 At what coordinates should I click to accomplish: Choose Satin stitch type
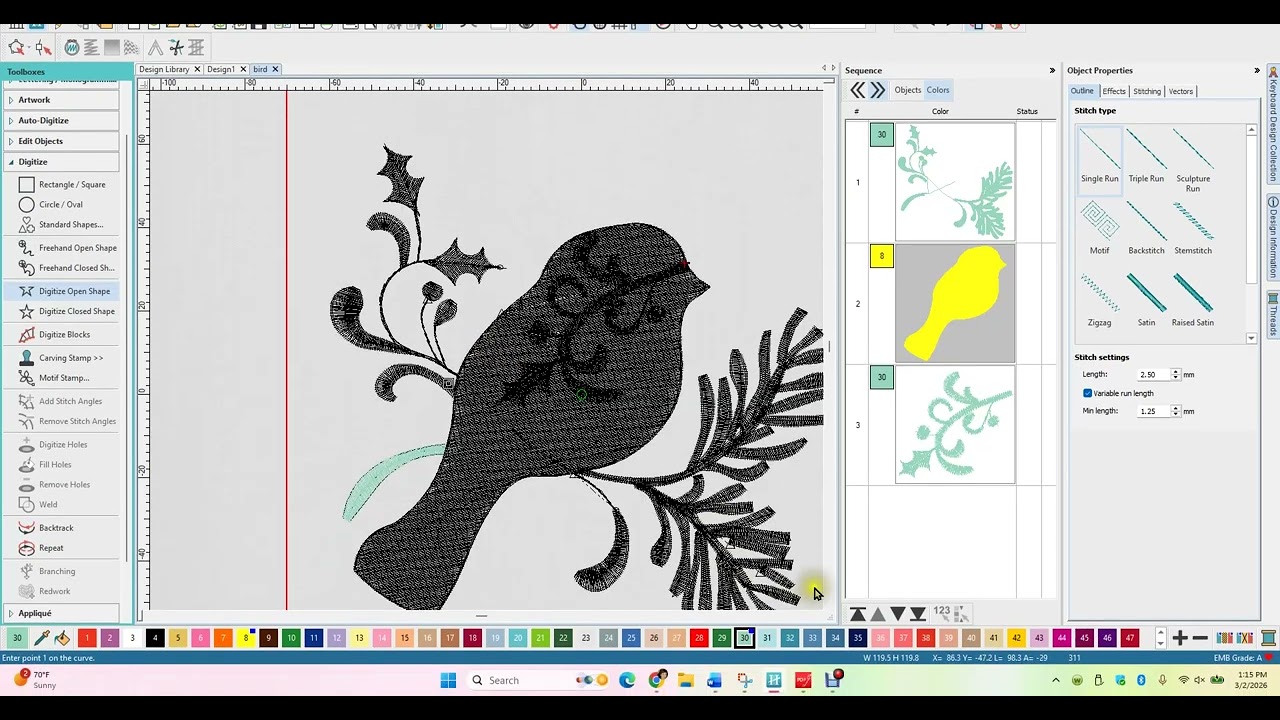point(1146,300)
